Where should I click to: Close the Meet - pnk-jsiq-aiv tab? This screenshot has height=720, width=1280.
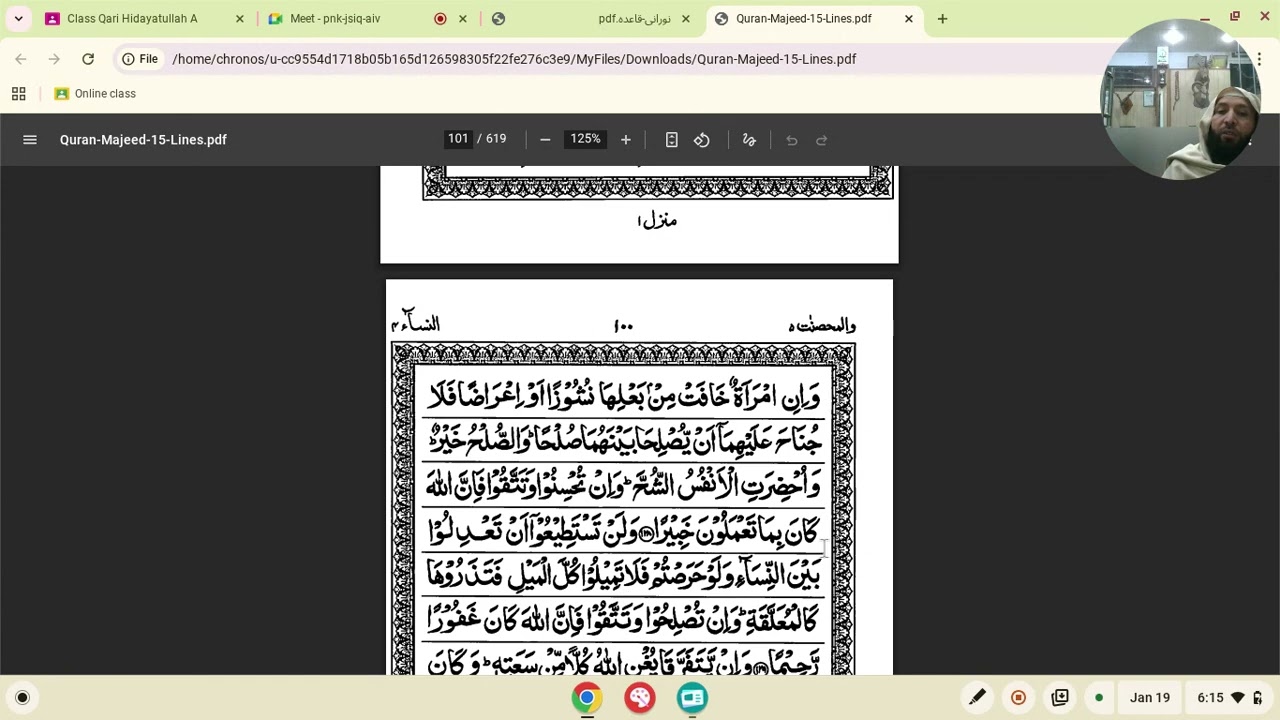tap(463, 18)
